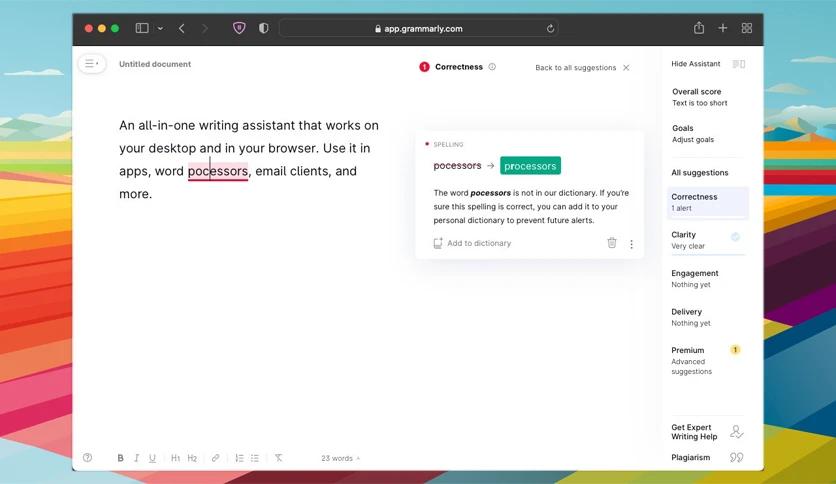Click the yellow Premium count badge
Image resolution: width=836 pixels, height=484 pixels.
[735, 350]
